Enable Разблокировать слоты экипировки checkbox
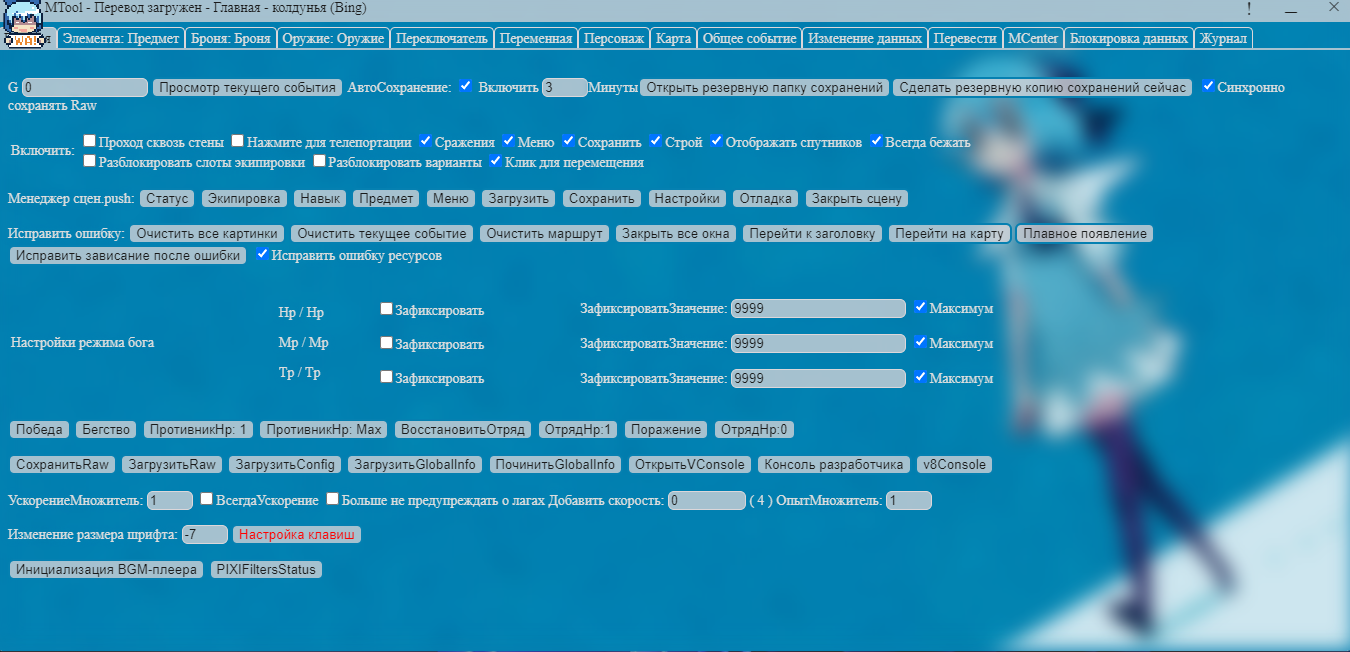Image resolution: width=1350 pixels, height=652 pixels. coord(90,160)
